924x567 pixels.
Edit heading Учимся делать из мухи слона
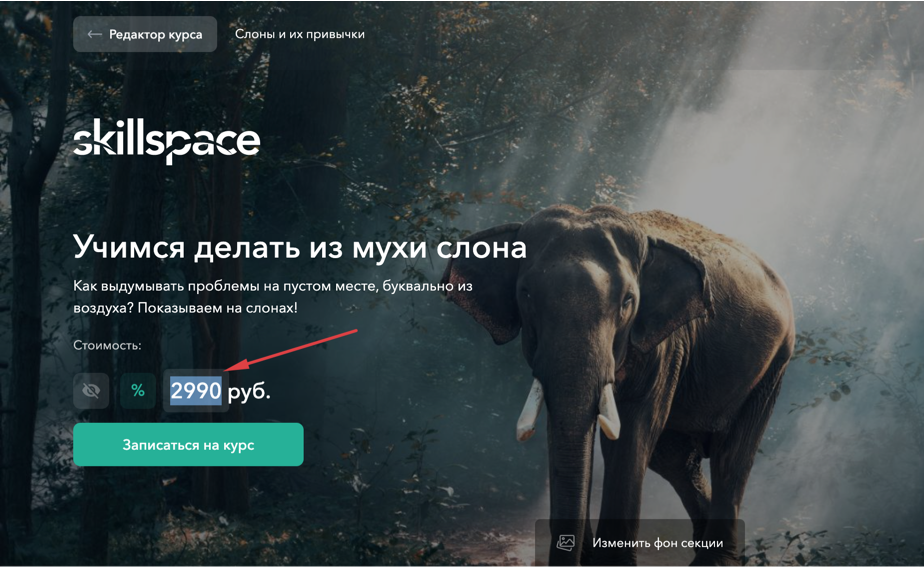(x=299, y=248)
